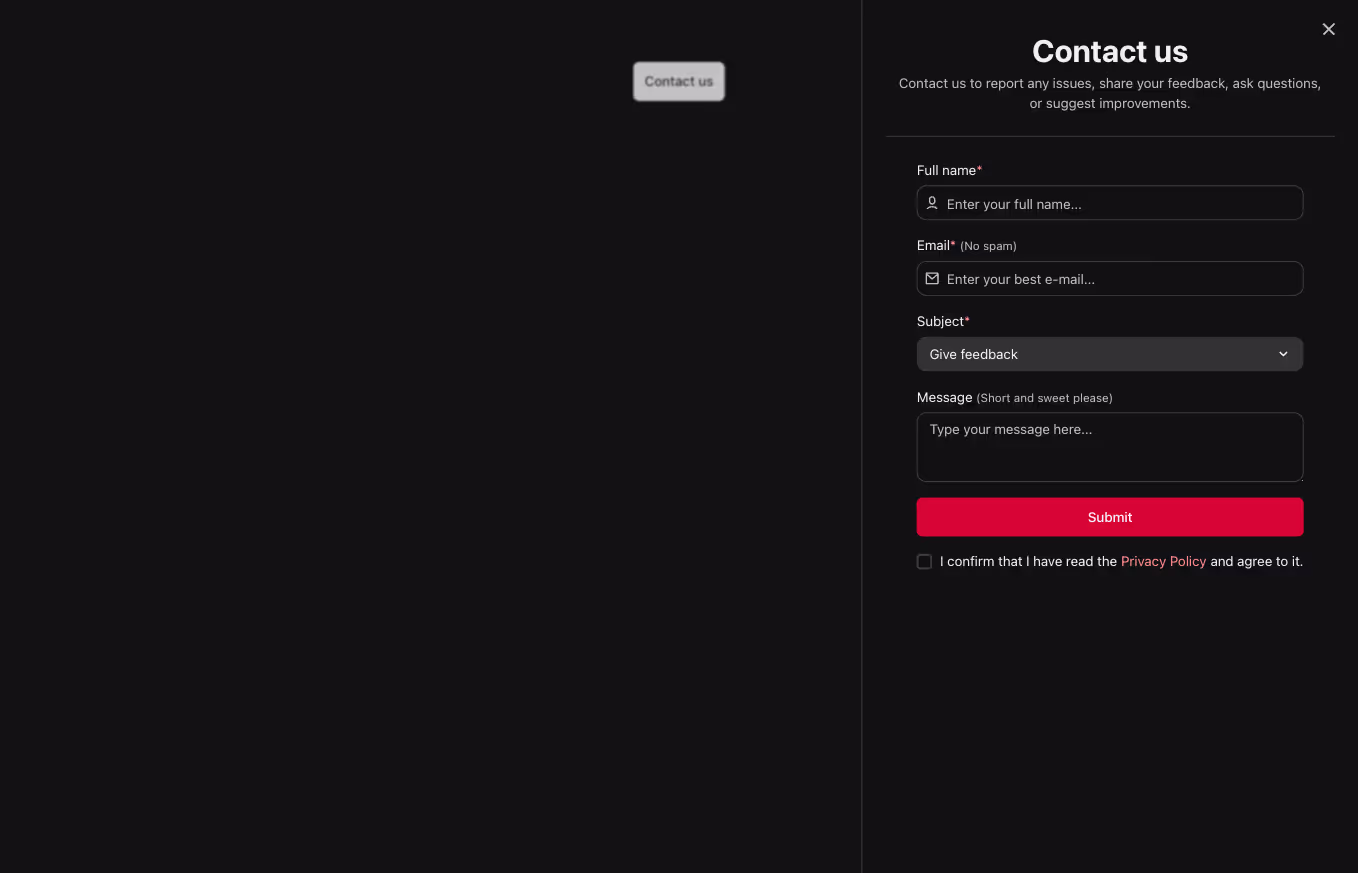Open the Privacy Policy link
This screenshot has width=1358, height=873.
pos(1163,561)
